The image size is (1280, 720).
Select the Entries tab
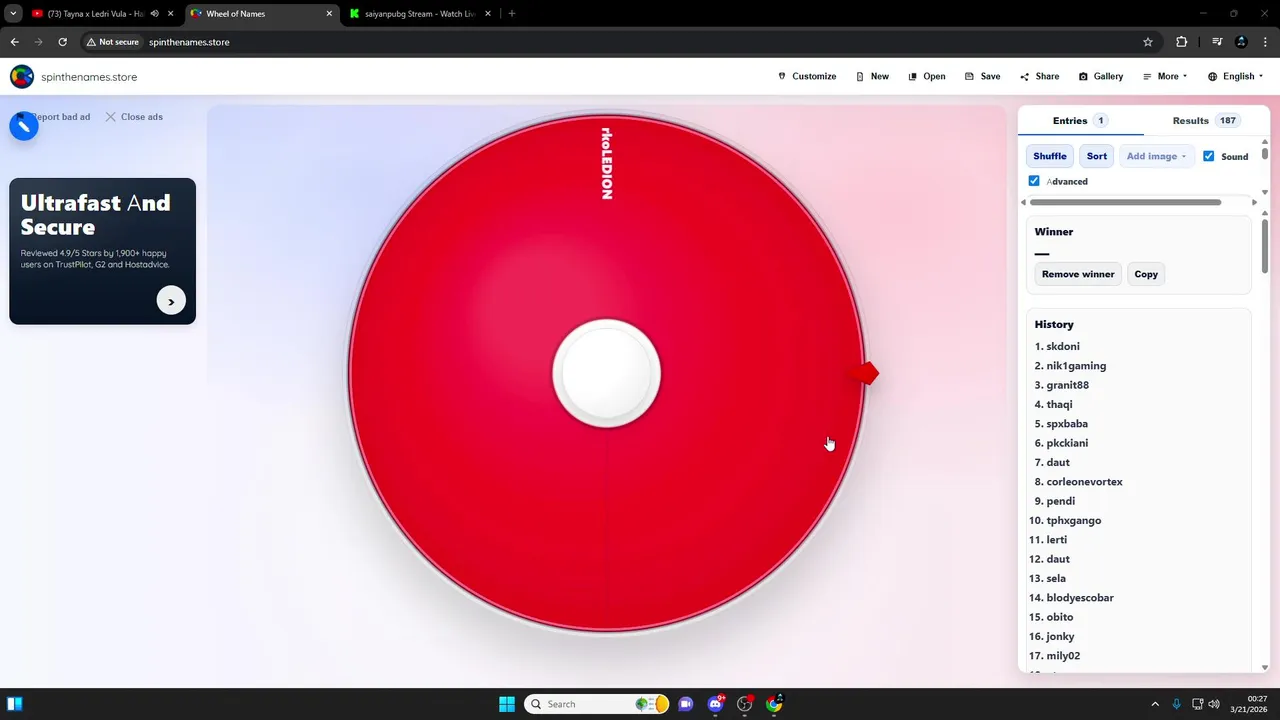(1080, 120)
